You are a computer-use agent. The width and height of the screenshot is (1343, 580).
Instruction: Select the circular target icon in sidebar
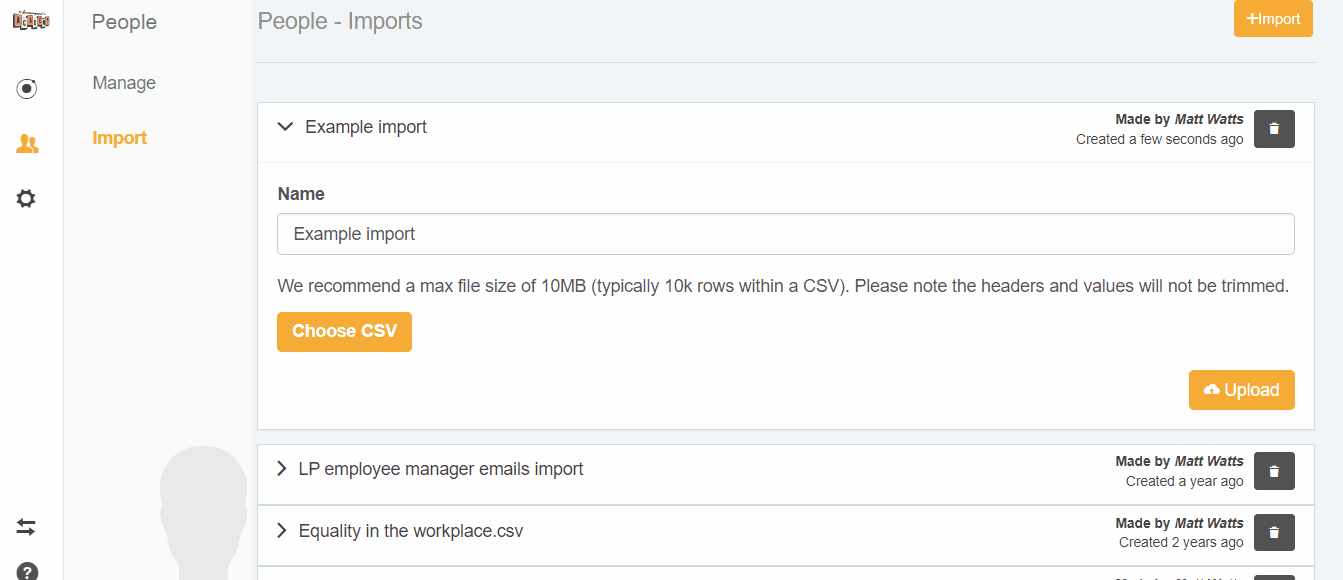(26, 88)
